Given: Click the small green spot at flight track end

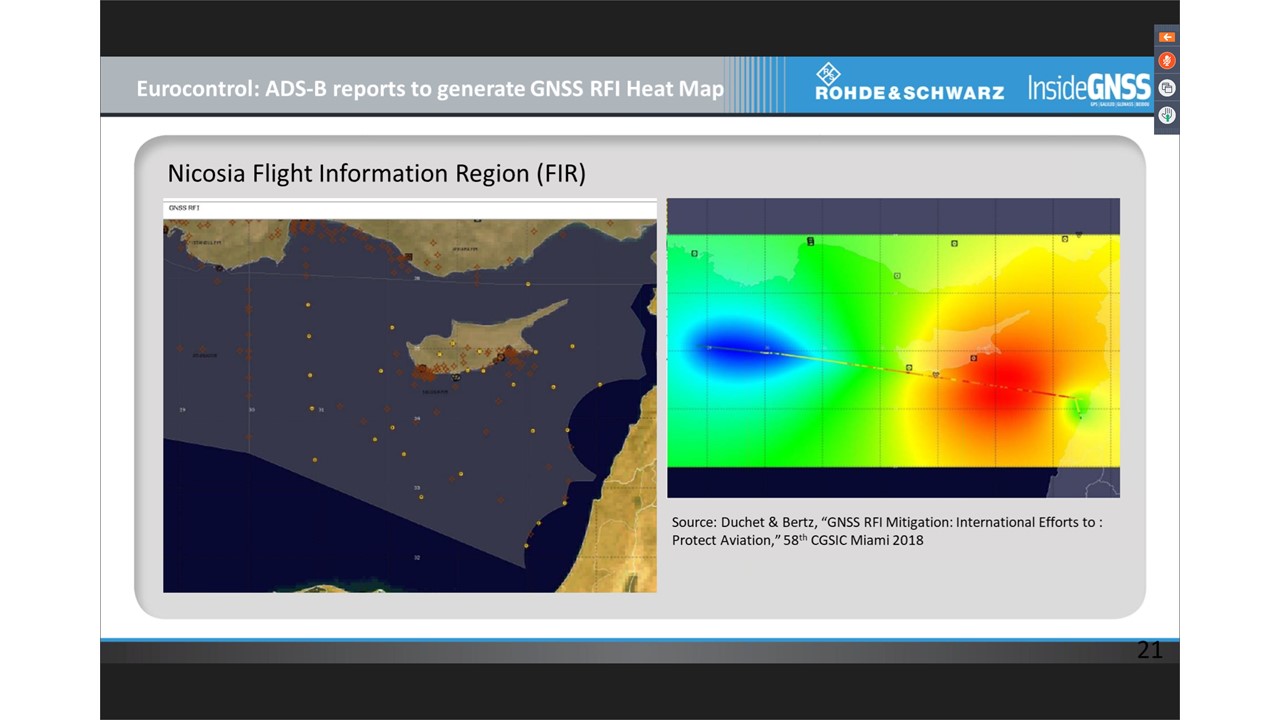Looking at the screenshot, I should (1080, 407).
